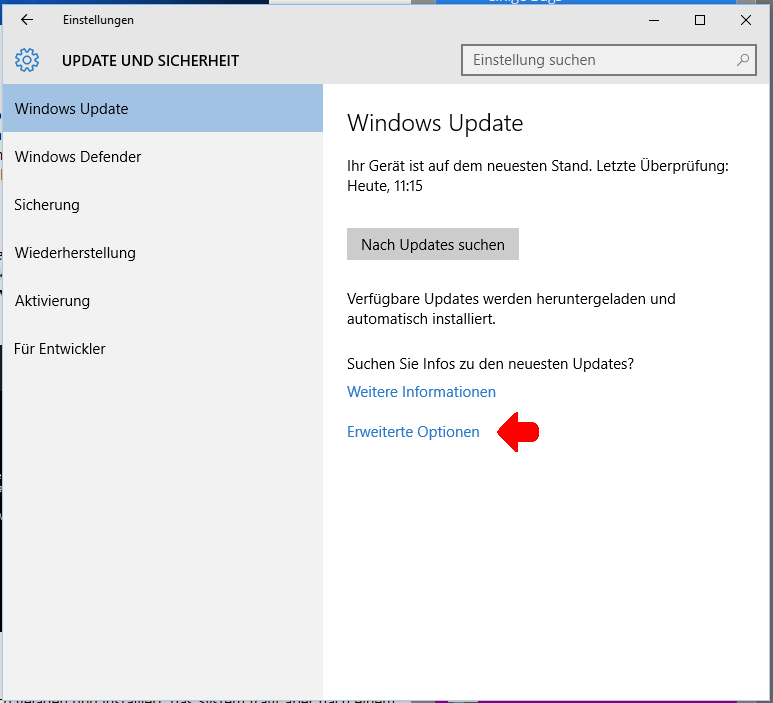Close the Einstellungen window

click(746, 20)
